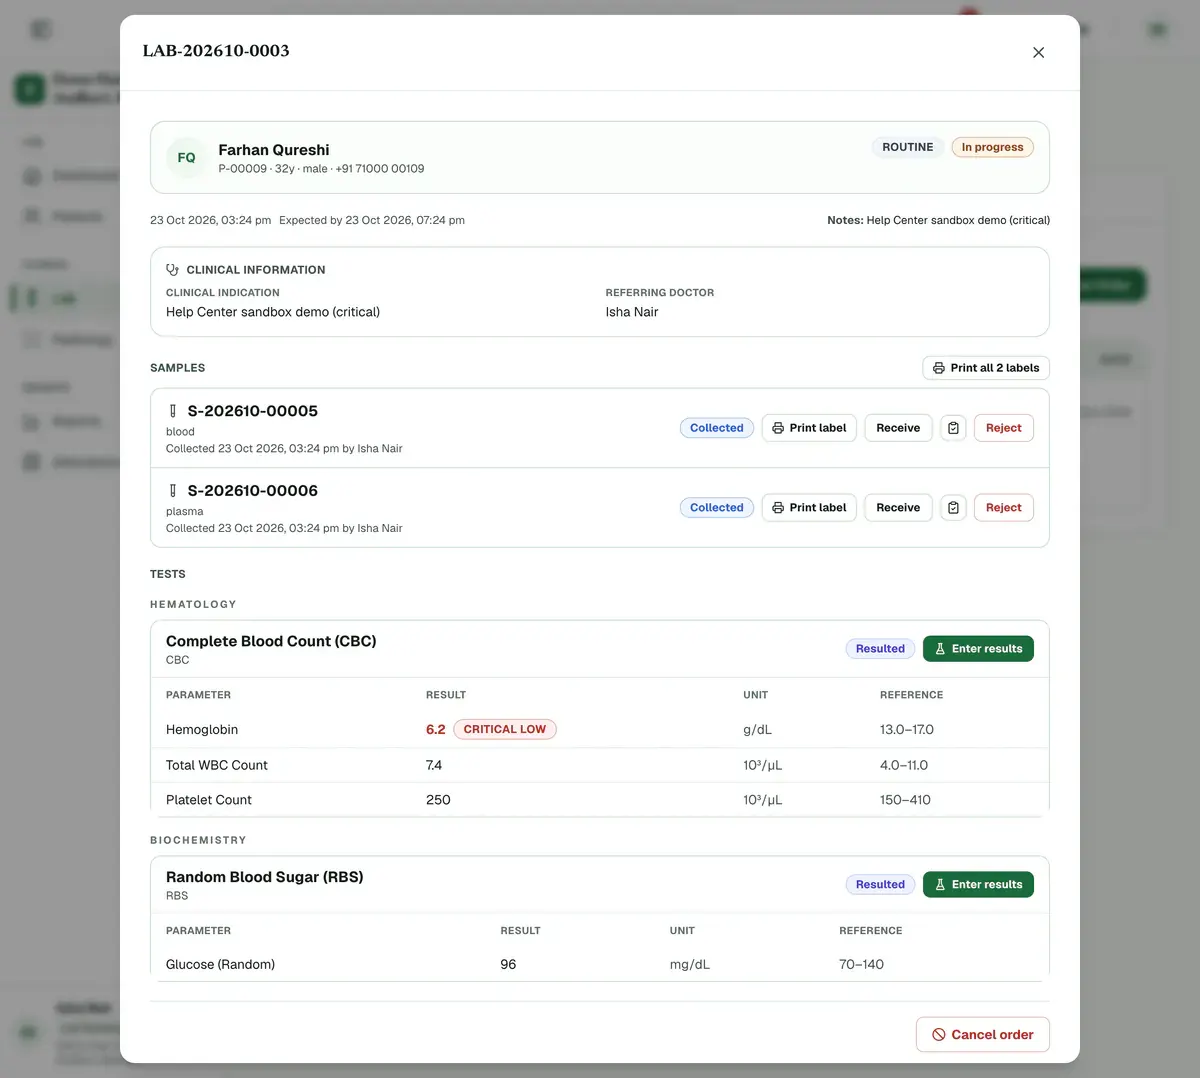Click patient name Farhan Qureshi
This screenshot has width=1200, height=1078.
point(274,150)
